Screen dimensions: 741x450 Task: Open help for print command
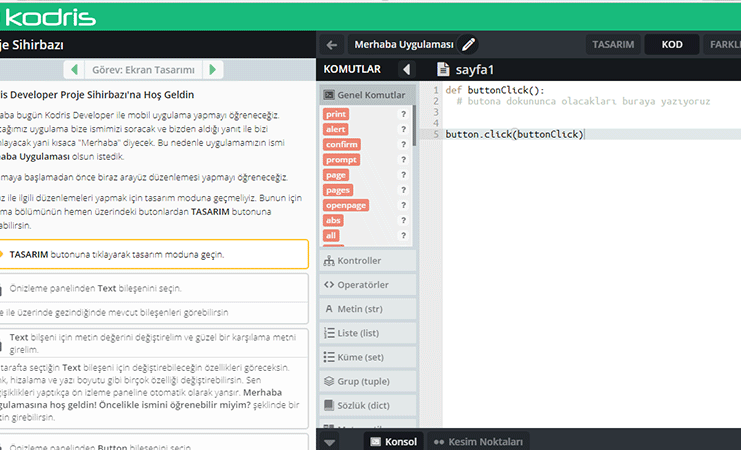404,114
